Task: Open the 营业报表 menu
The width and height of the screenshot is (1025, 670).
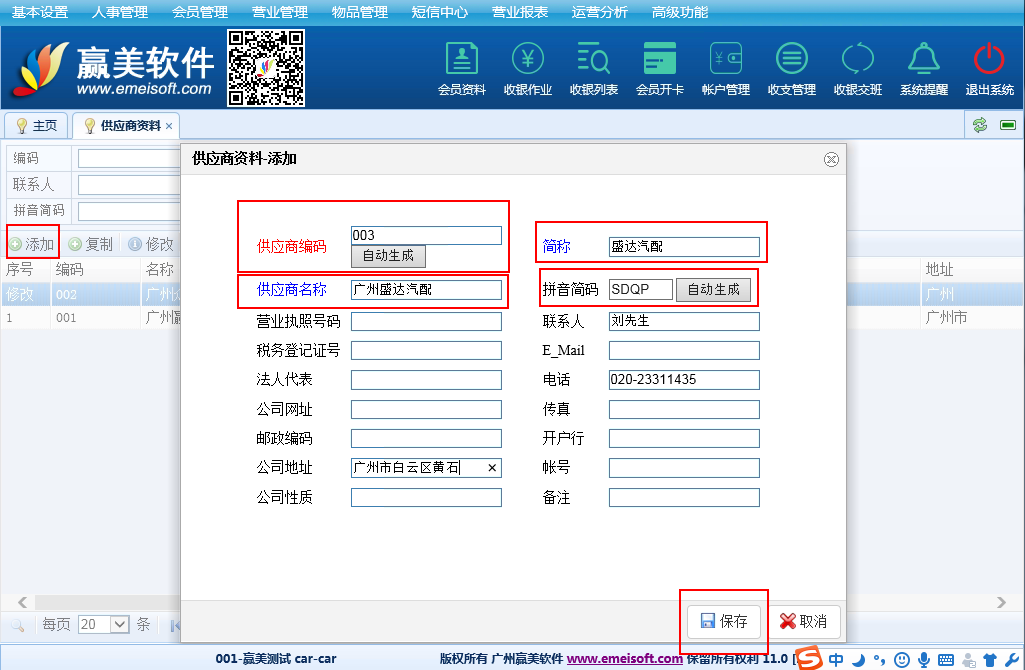Action: [519, 12]
